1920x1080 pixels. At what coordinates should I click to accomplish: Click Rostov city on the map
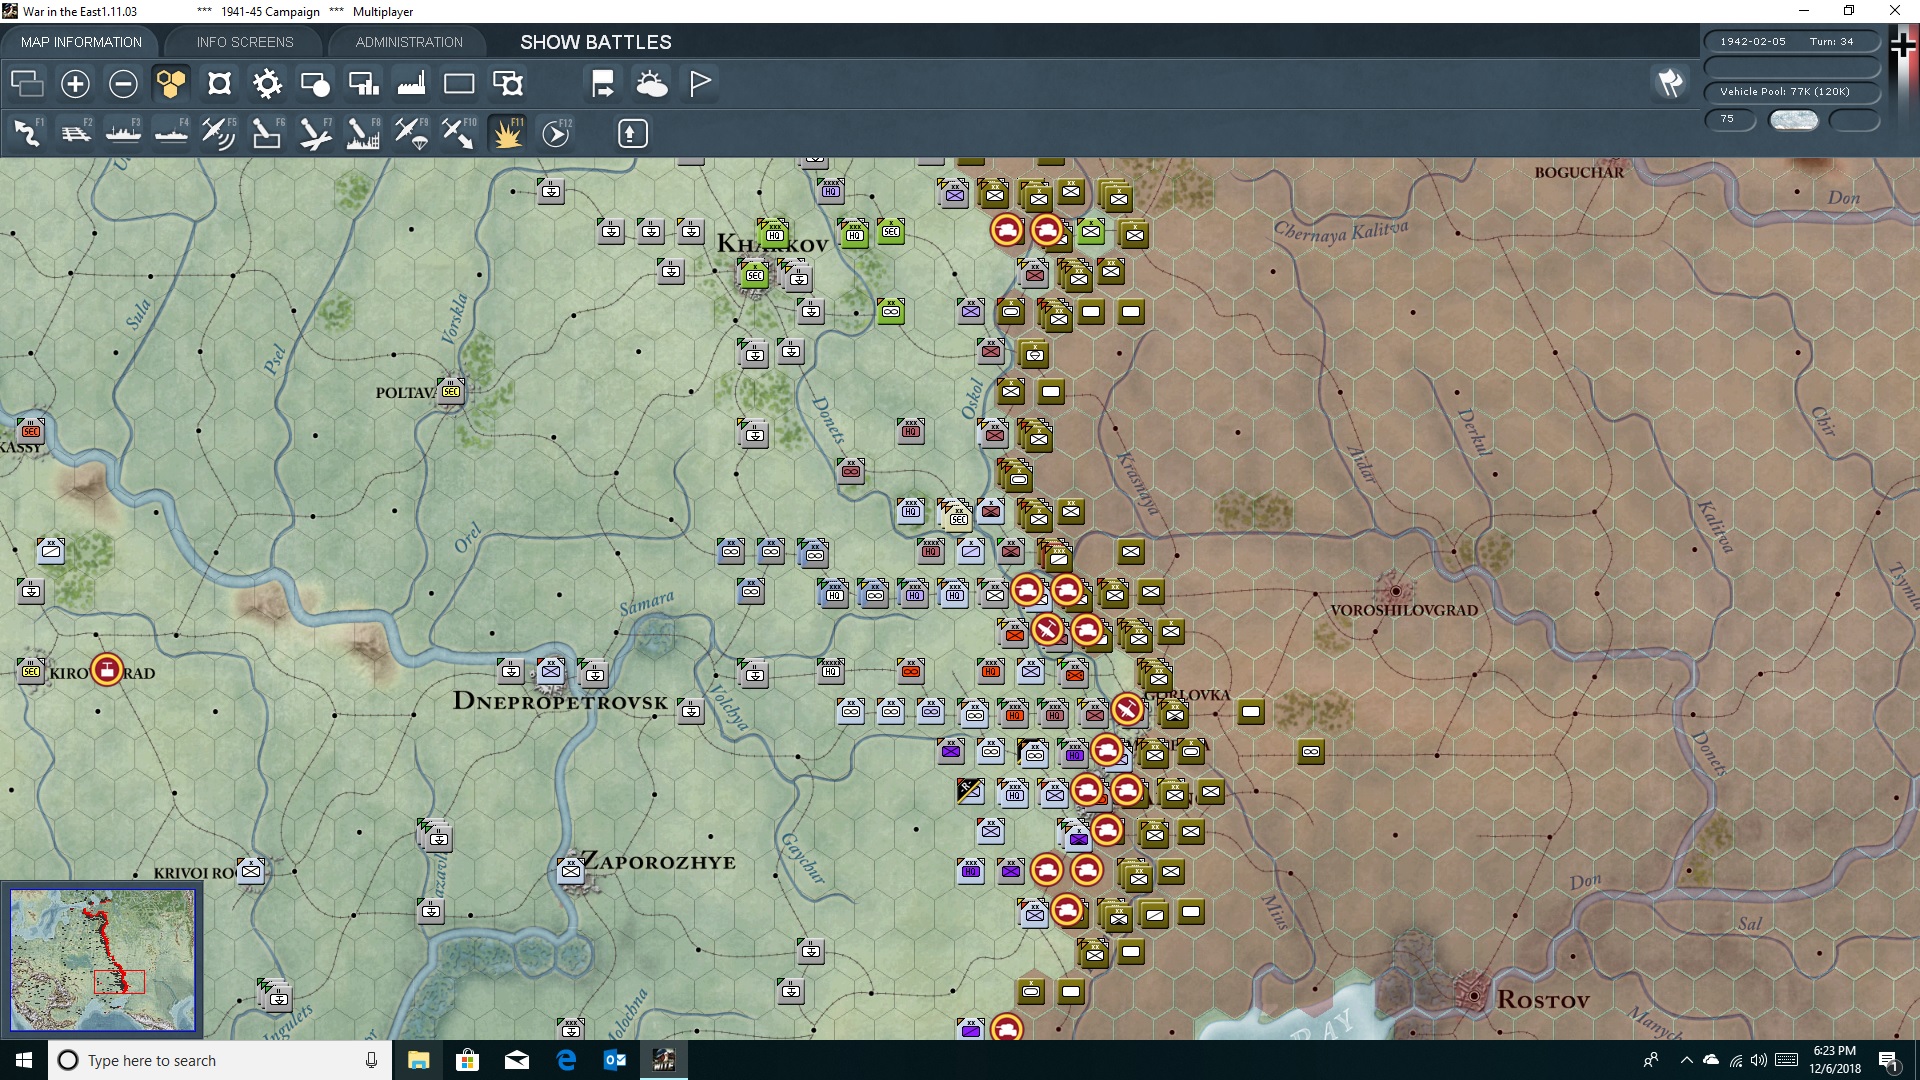tap(1473, 996)
